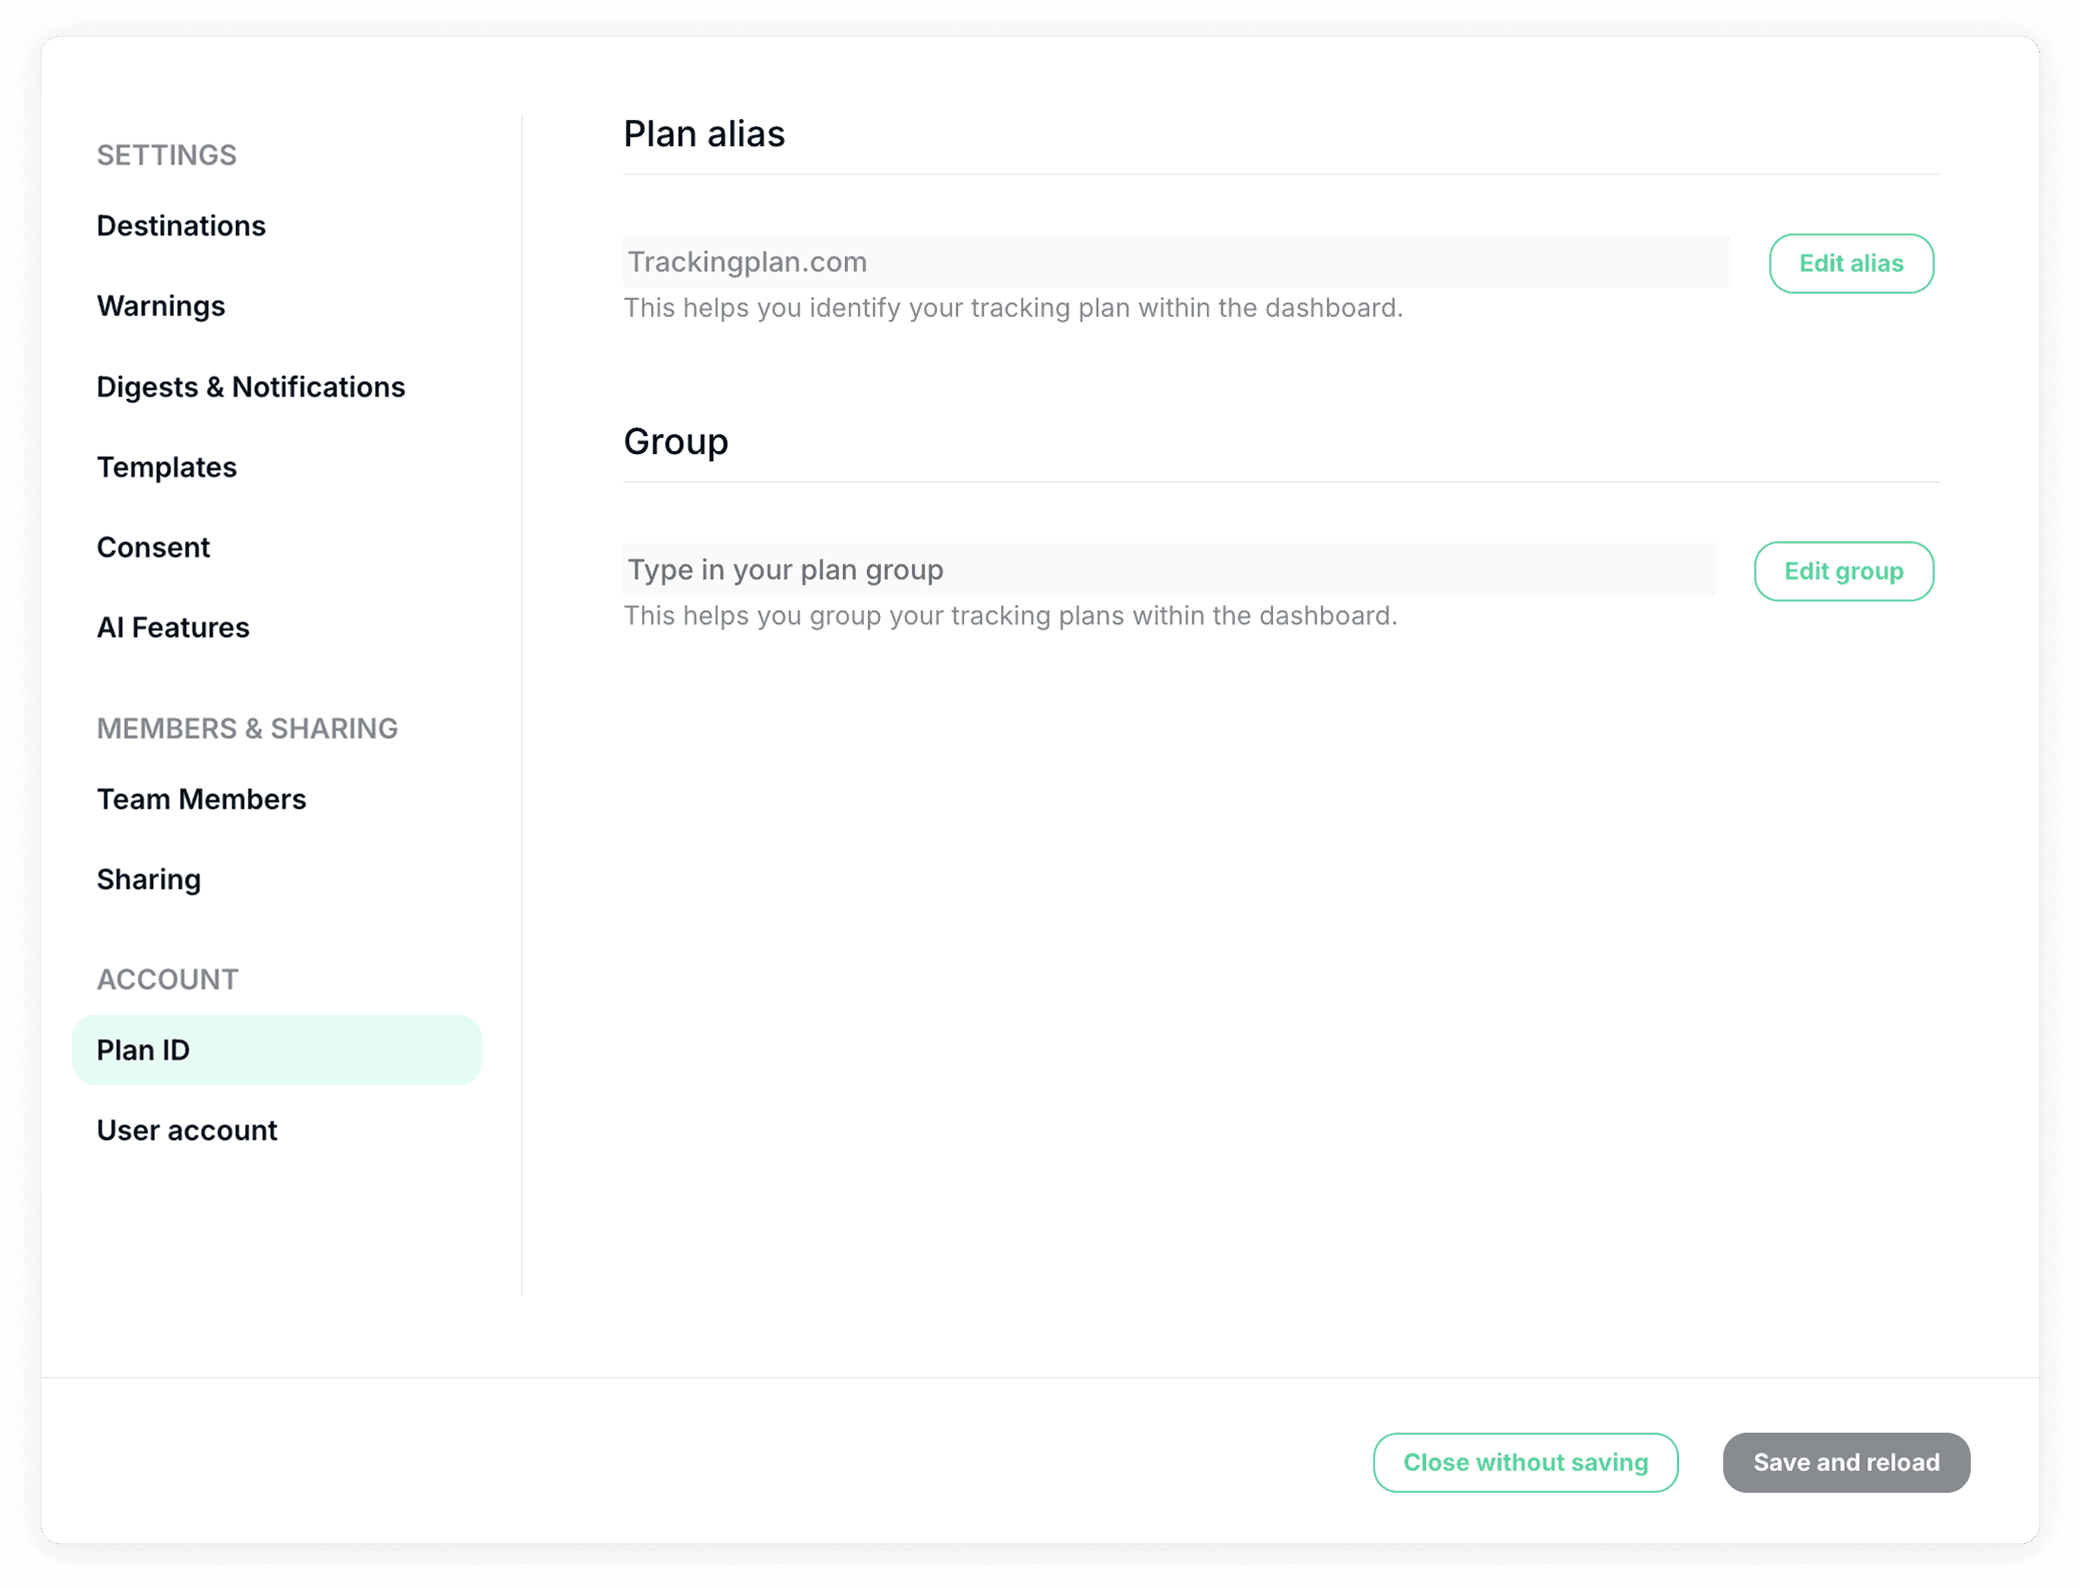
Task: Open AI Features settings
Action: (x=173, y=627)
